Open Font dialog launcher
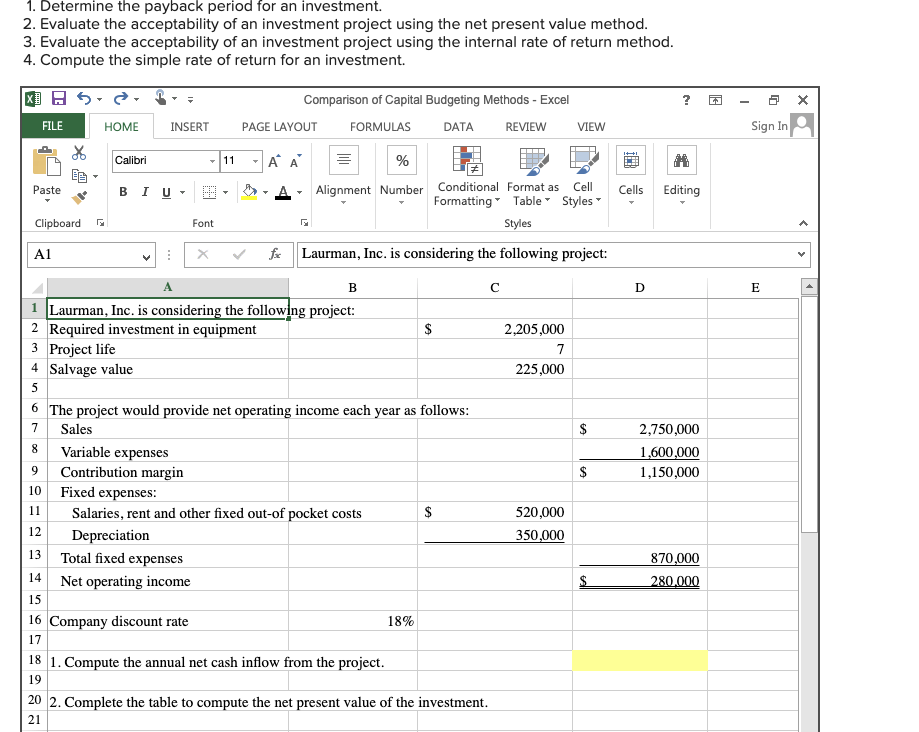919x732 pixels. 304,223
